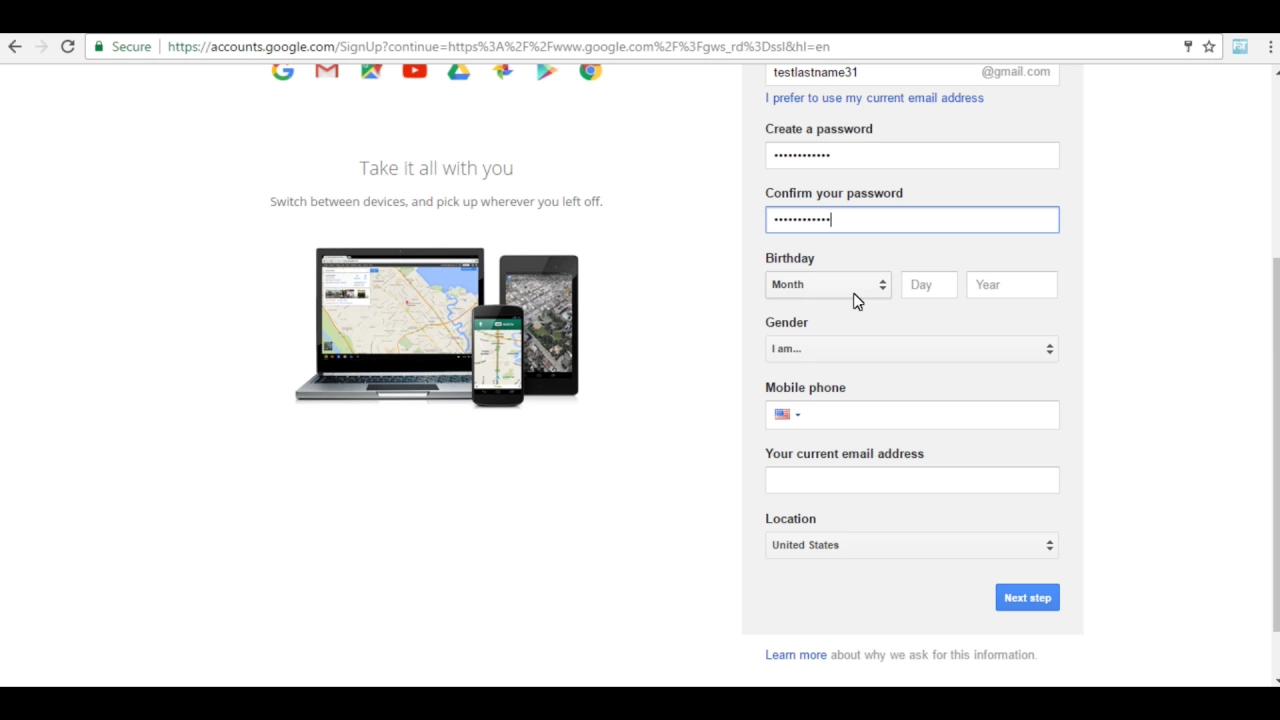The image size is (1280, 720).
Task: Click the address bar URL
Action: 498,46
